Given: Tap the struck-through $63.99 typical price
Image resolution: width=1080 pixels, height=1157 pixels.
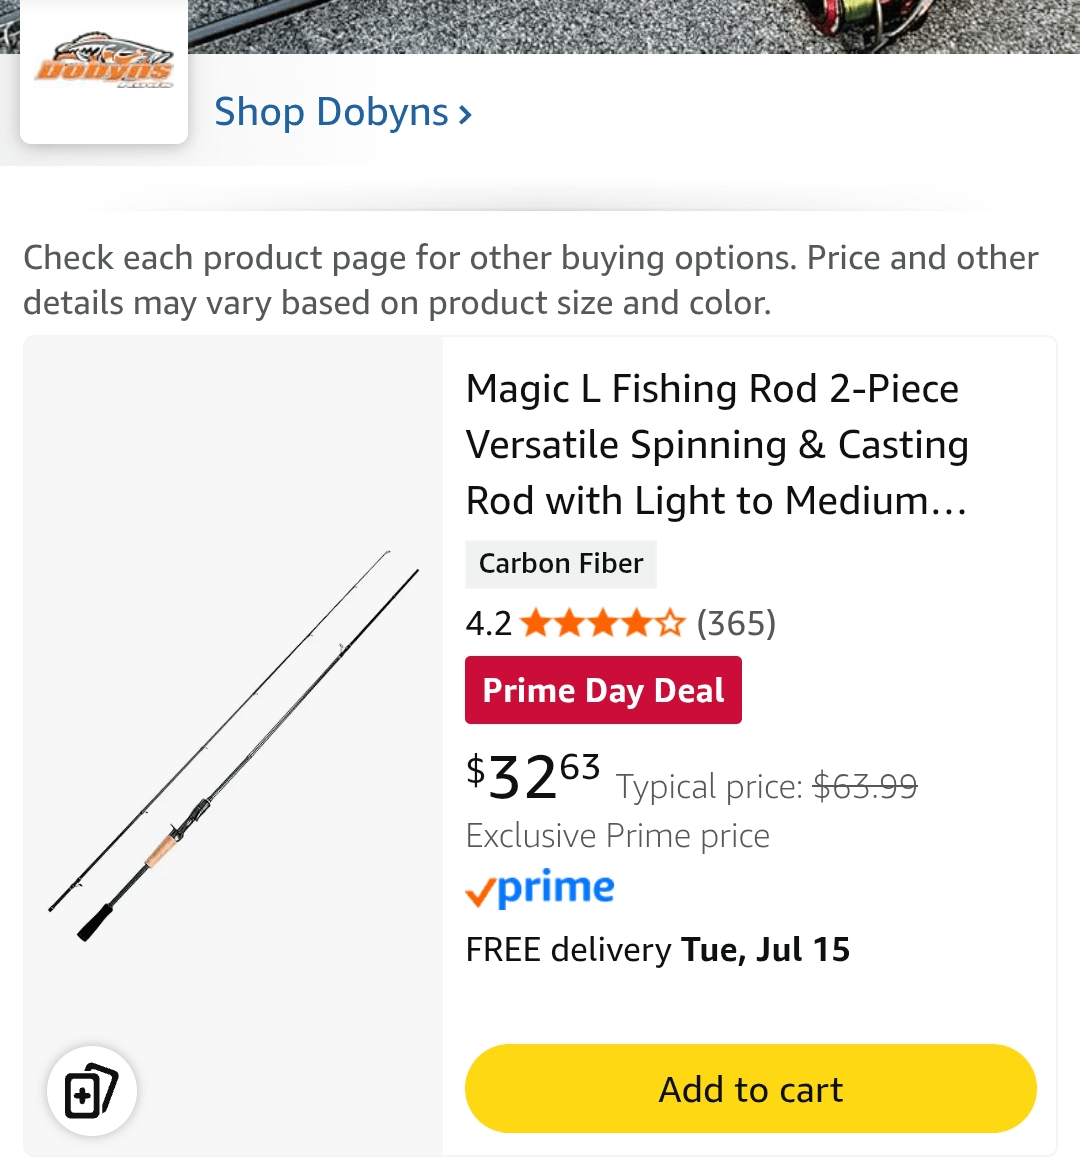Looking at the screenshot, I should (865, 787).
